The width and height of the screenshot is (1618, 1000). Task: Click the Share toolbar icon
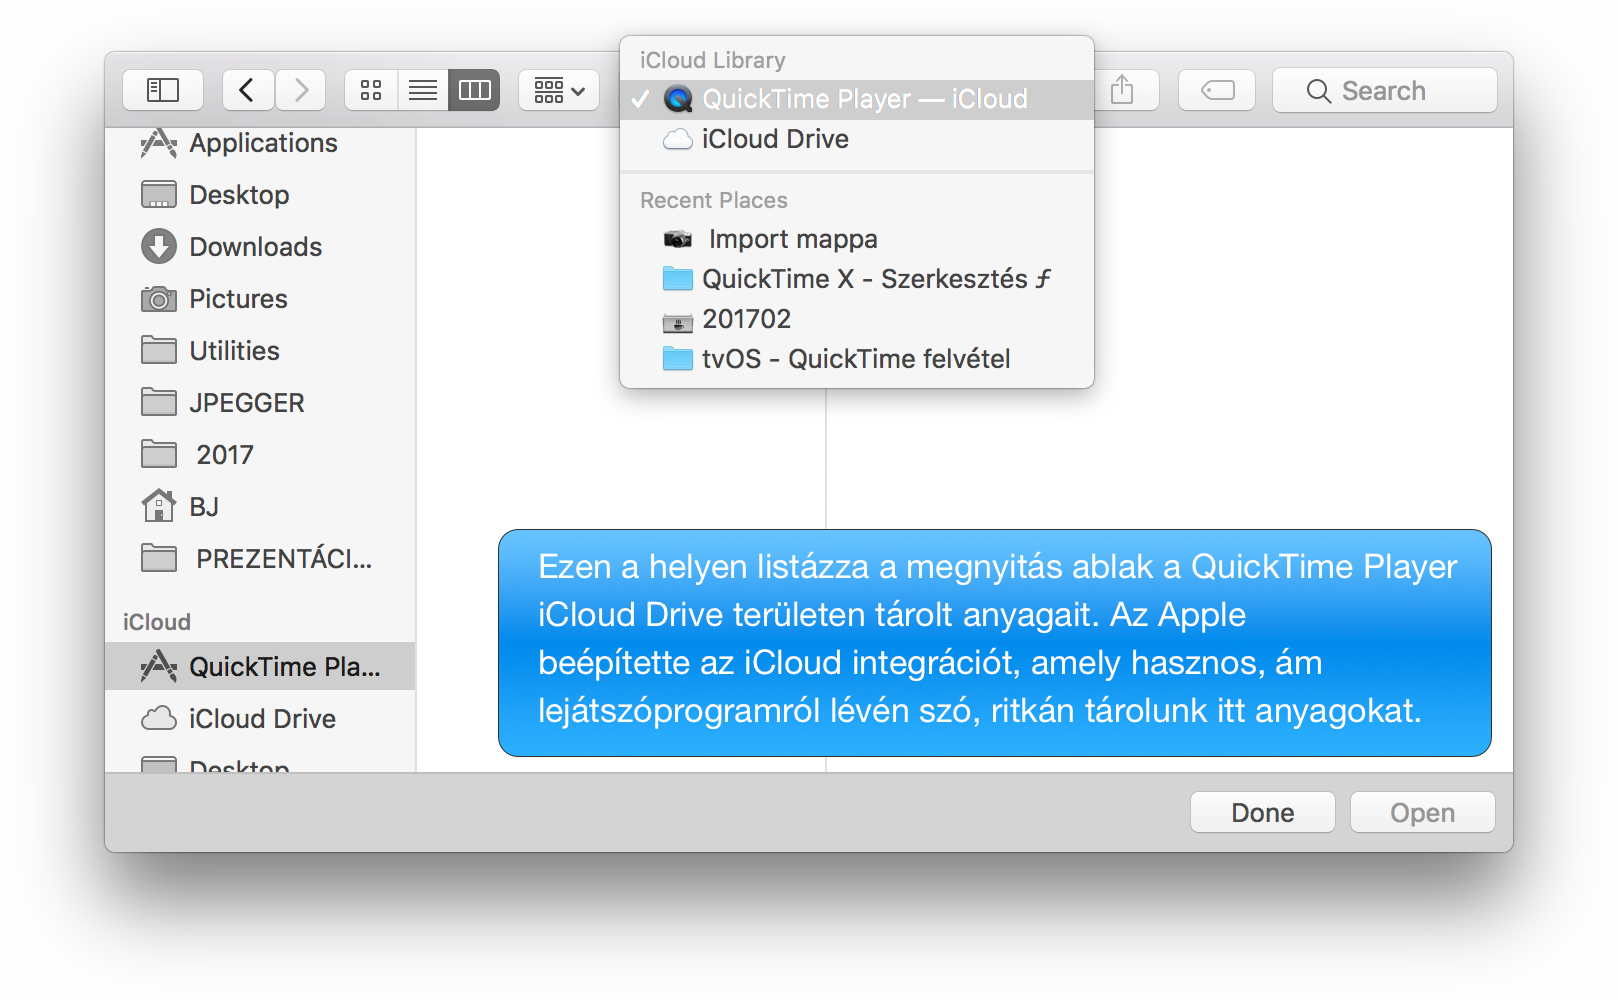[x=1122, y=90]
